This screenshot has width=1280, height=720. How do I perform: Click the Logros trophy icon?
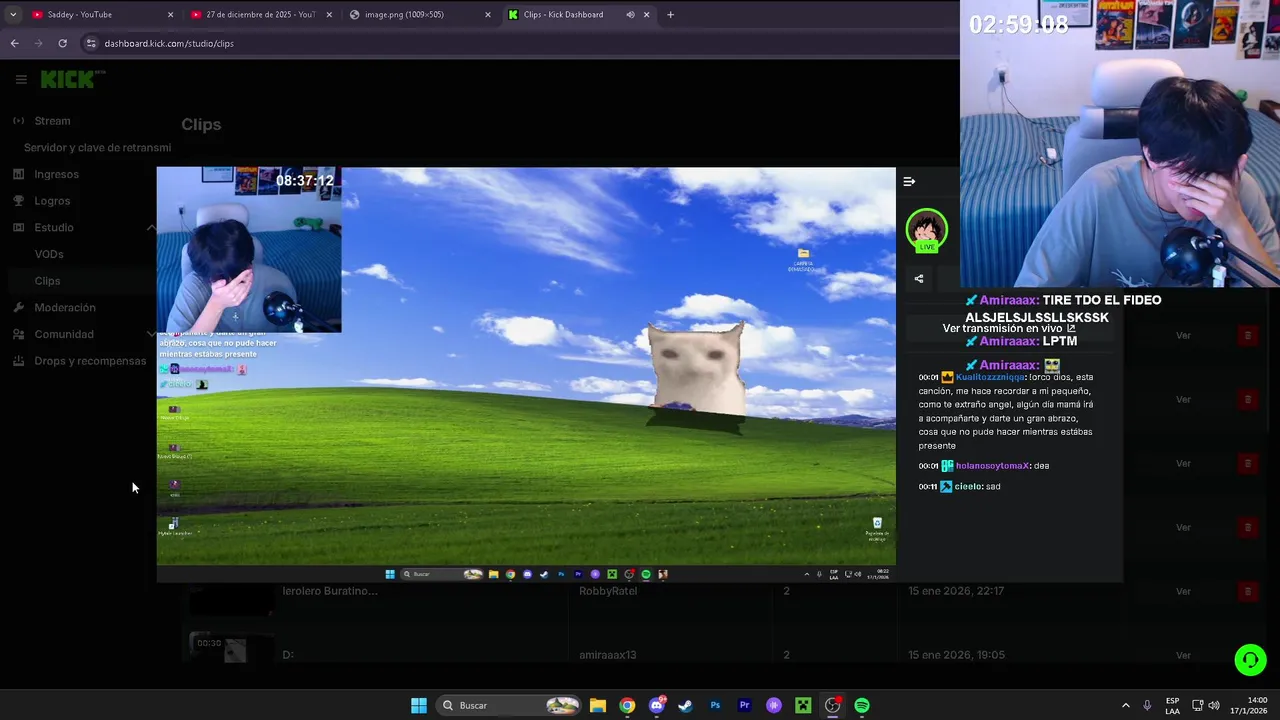[18, 201]
